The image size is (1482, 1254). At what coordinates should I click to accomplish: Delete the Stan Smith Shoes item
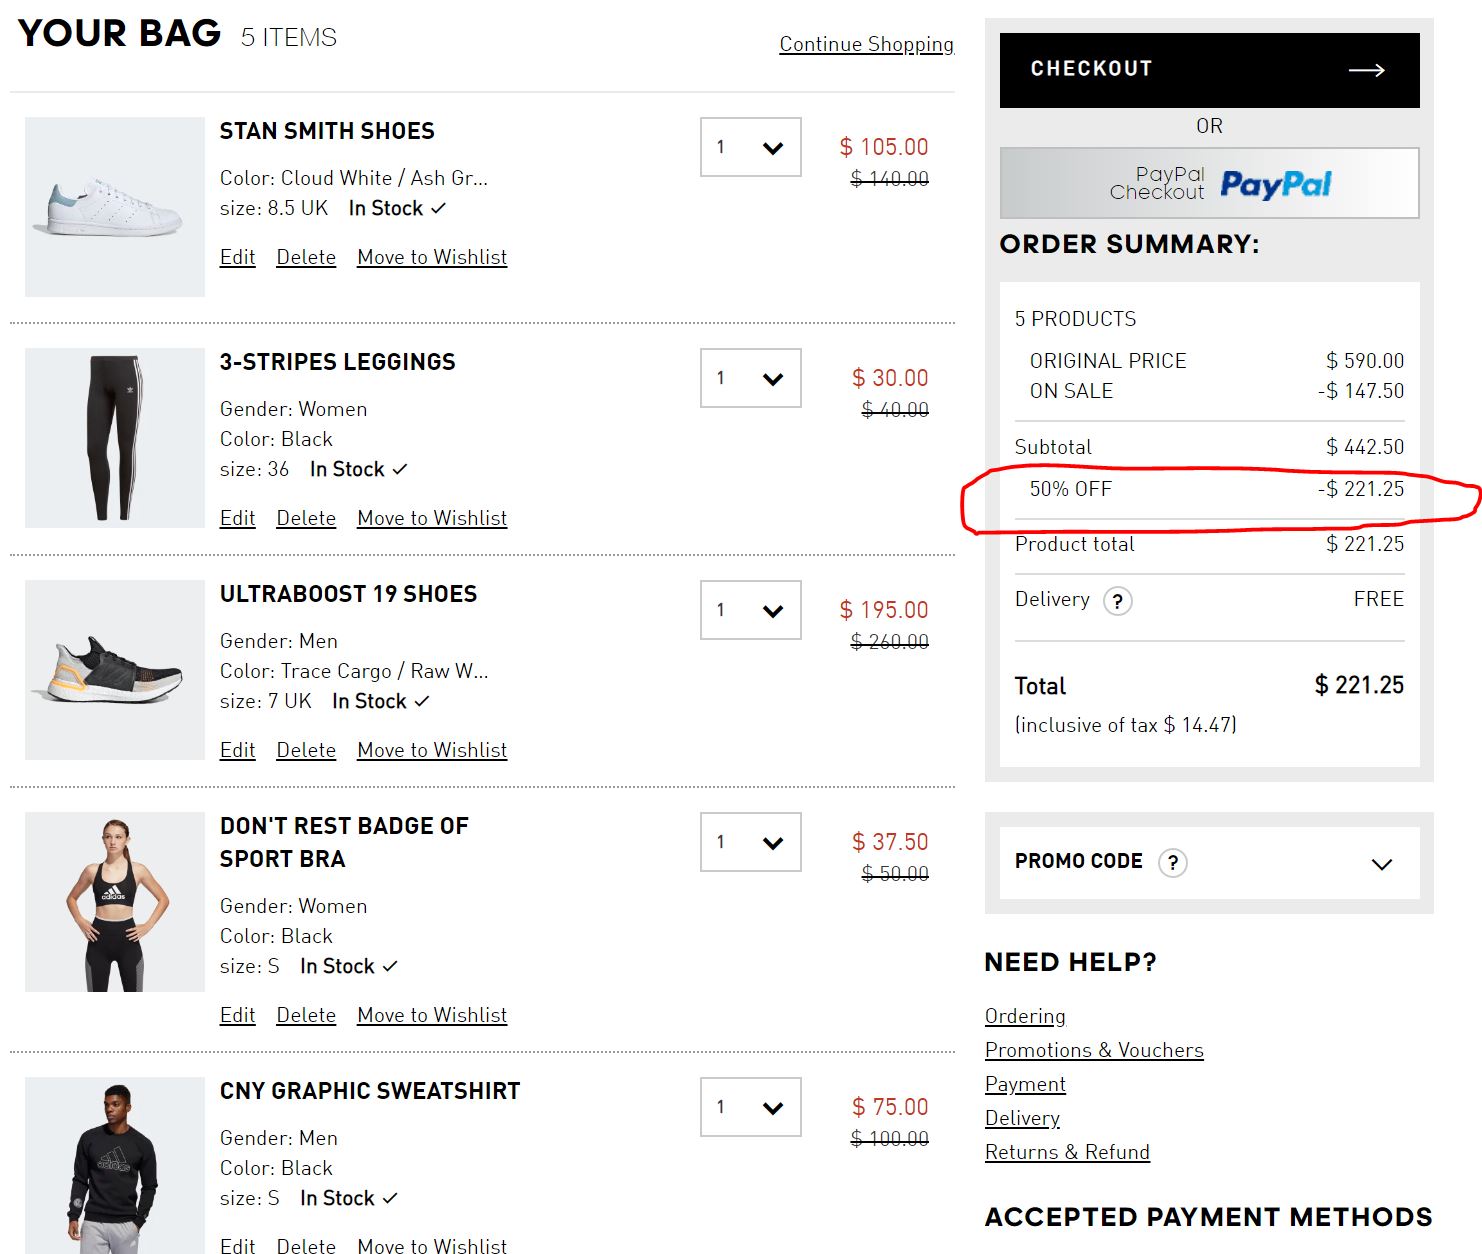[306, 257]
